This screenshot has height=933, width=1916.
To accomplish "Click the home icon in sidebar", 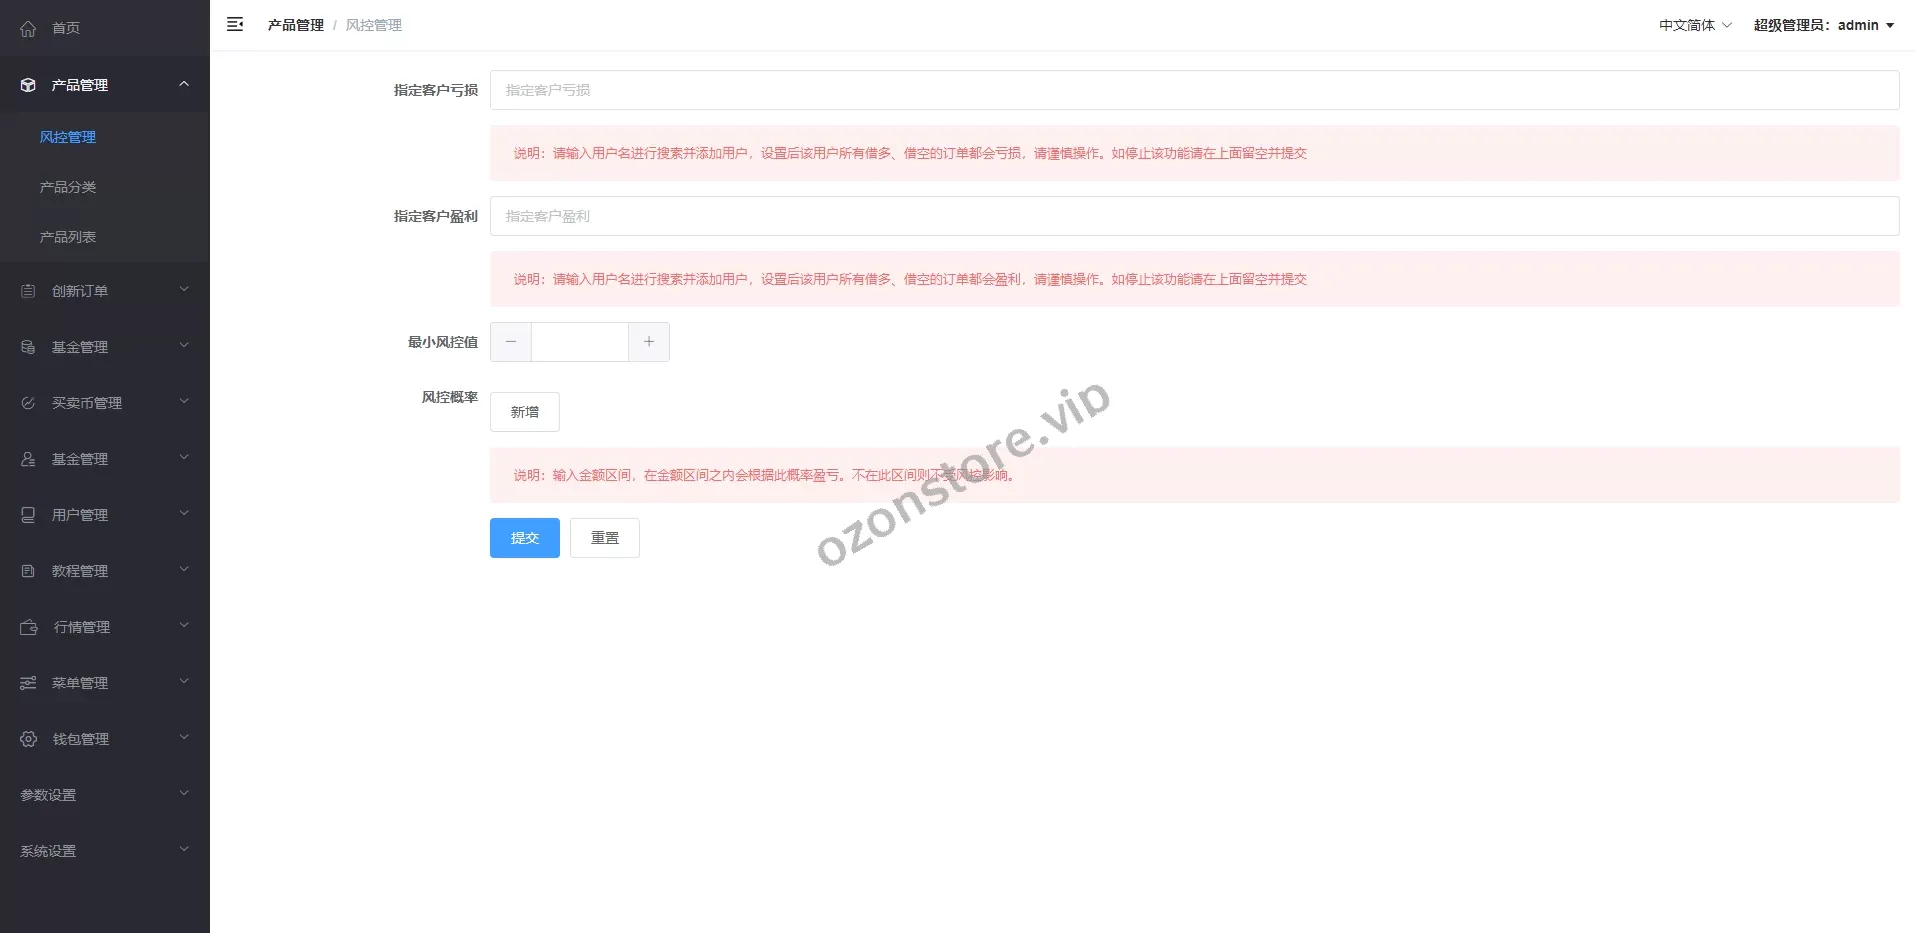I will click(28, 28).
